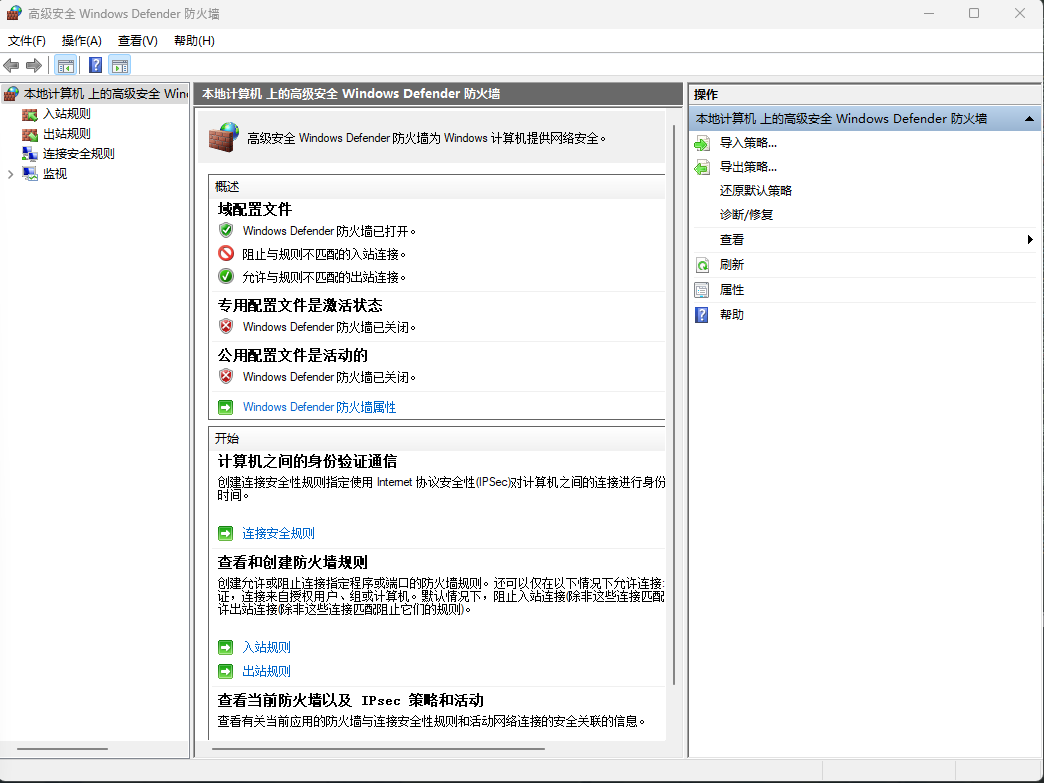The image size is (1044, 783).
Task: Click the red blocked icon beside 阻止与规则不匹配的入站连接
Action: (x=226, y=254)
